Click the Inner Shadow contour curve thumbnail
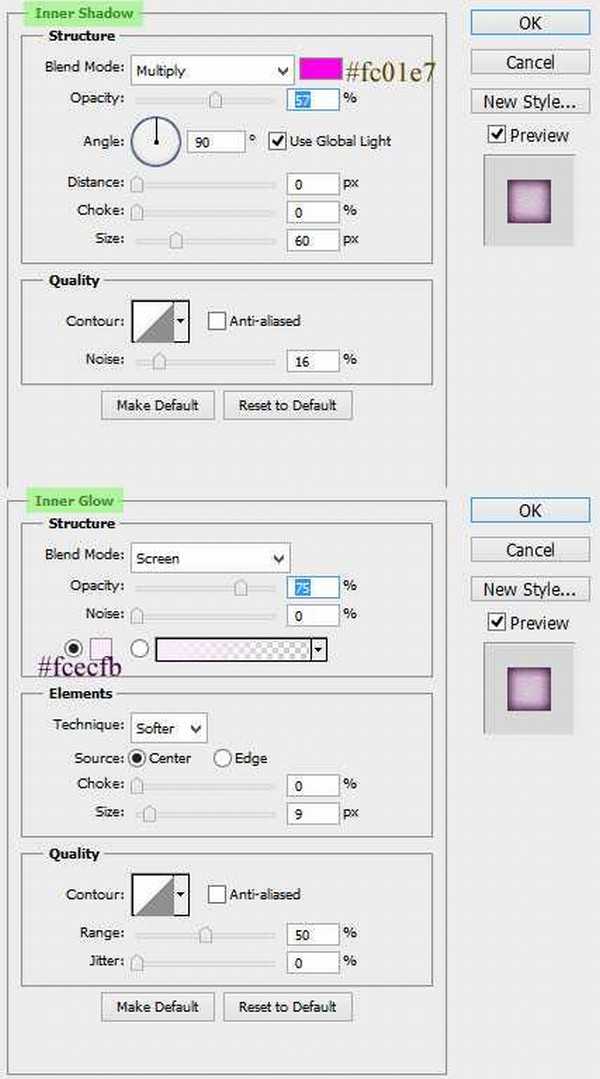 [x=152, y=322]
